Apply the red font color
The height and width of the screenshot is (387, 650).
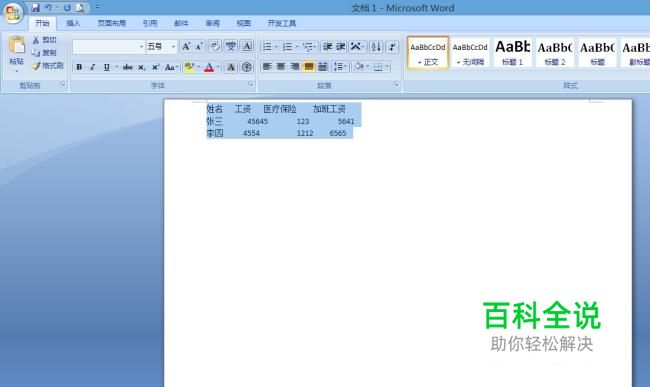[x=209, y=67]
